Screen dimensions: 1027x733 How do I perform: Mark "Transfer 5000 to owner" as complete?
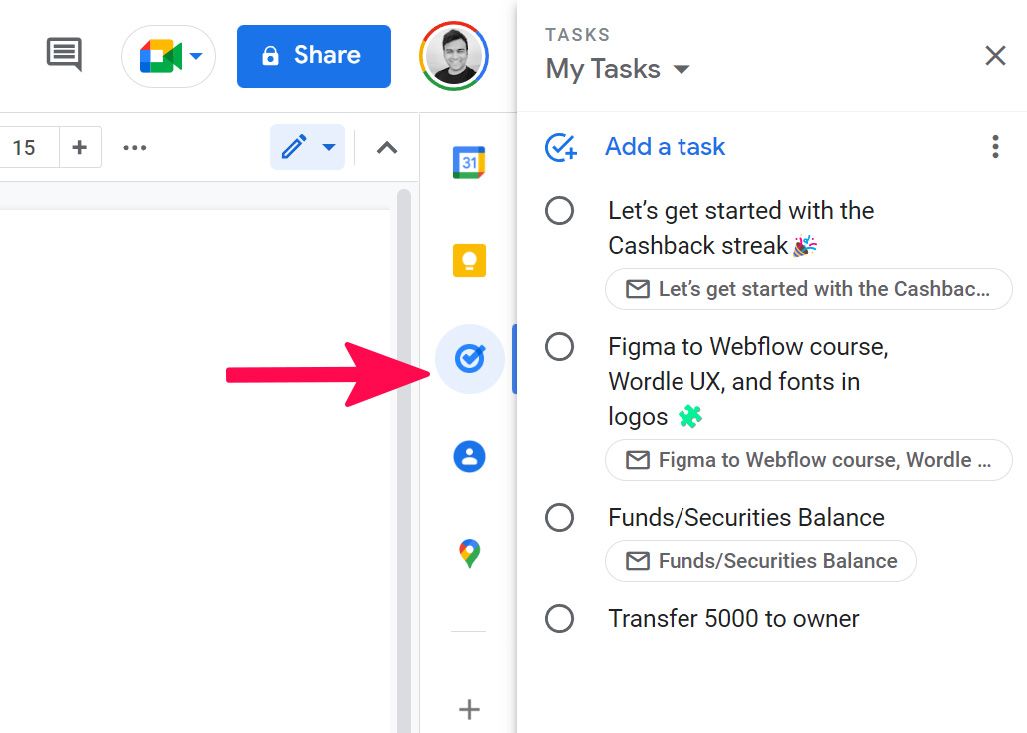pyautogui.click(x=559, y=618)
